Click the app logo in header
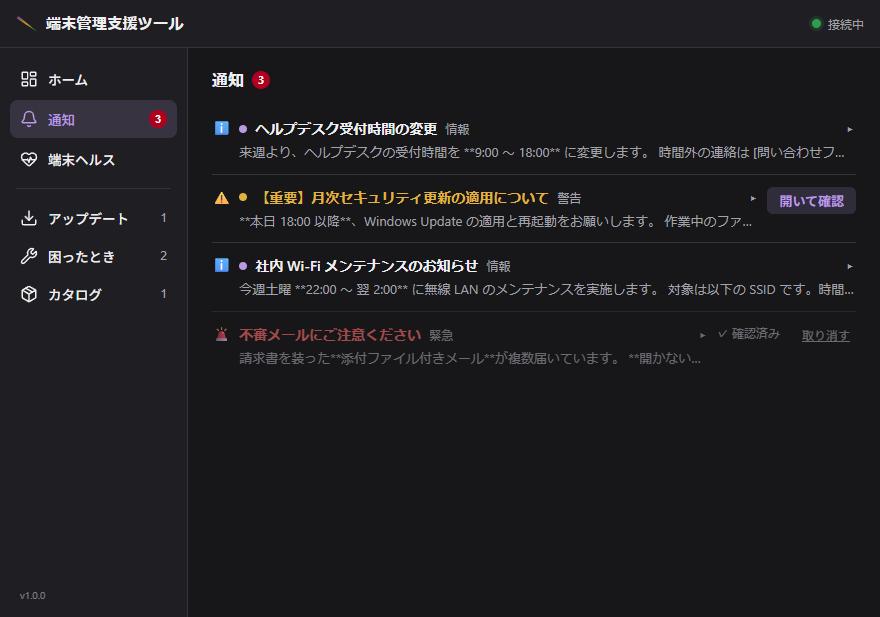Viewport: 880px width, 617px height. (x=26, y=24)
